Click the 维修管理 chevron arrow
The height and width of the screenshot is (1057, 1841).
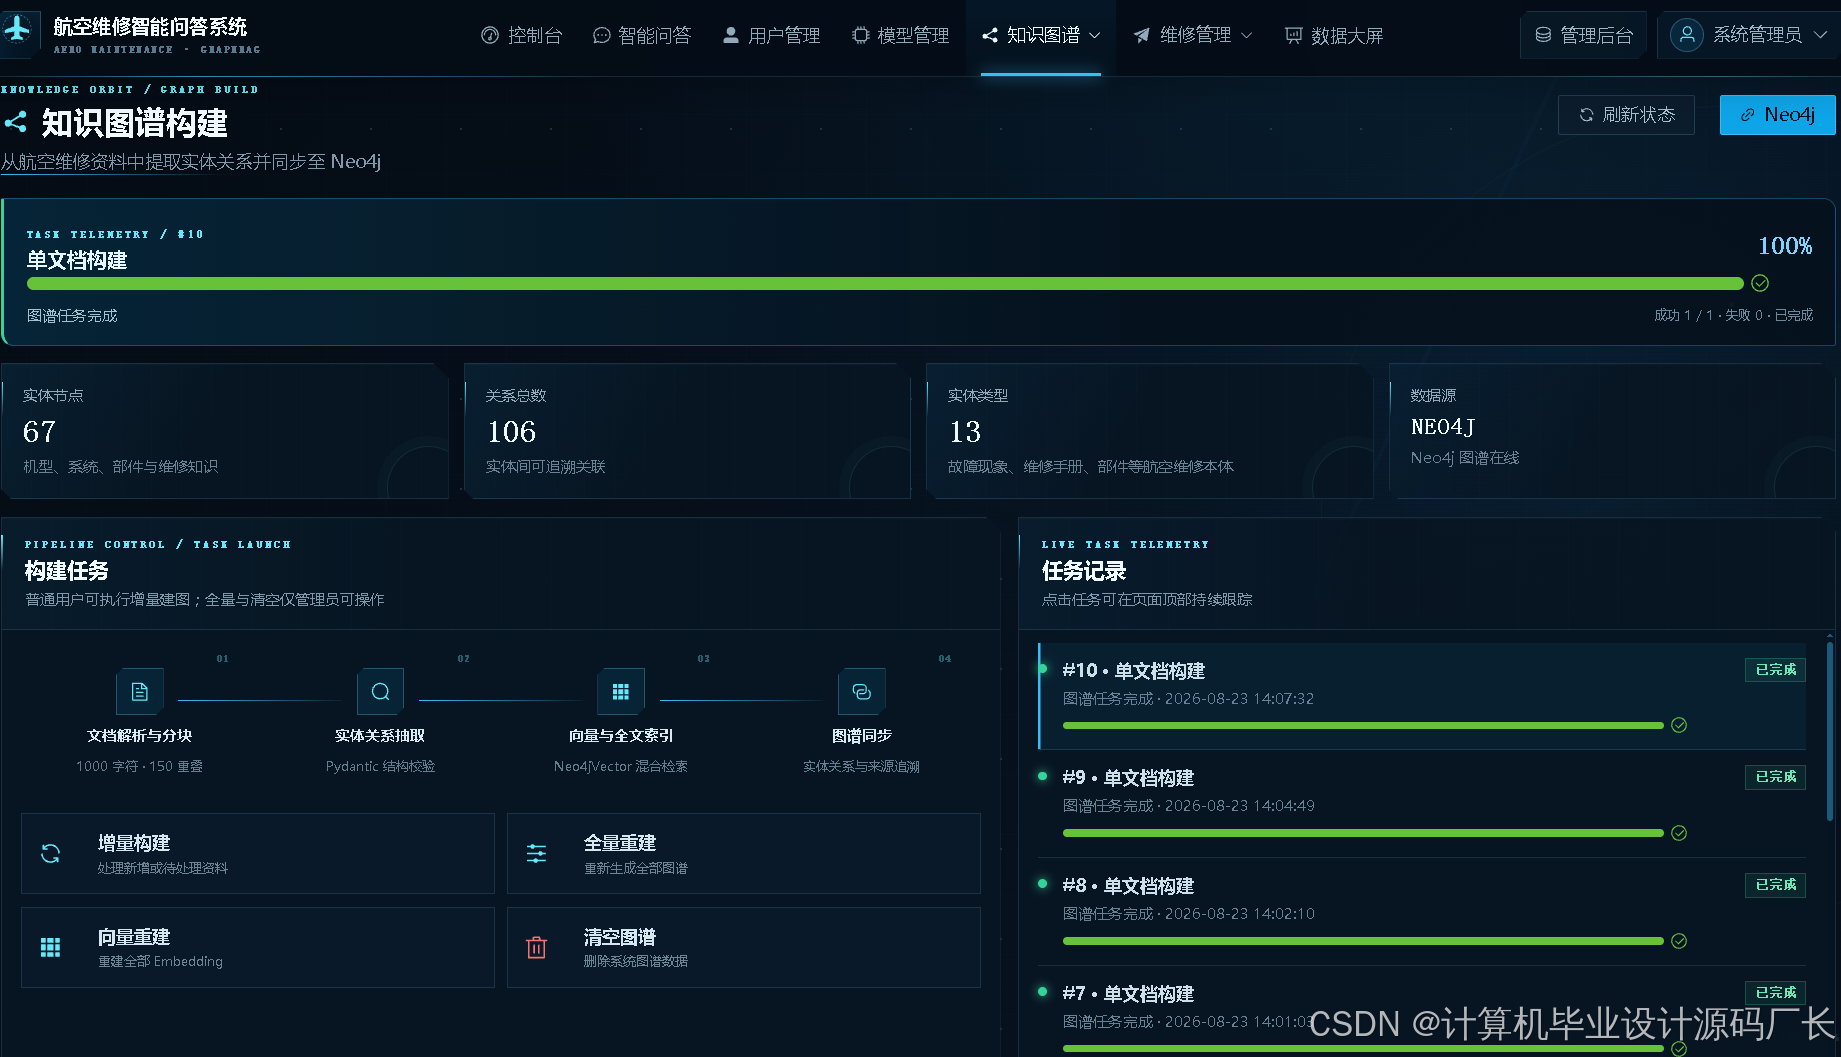tap(1246, 36)
